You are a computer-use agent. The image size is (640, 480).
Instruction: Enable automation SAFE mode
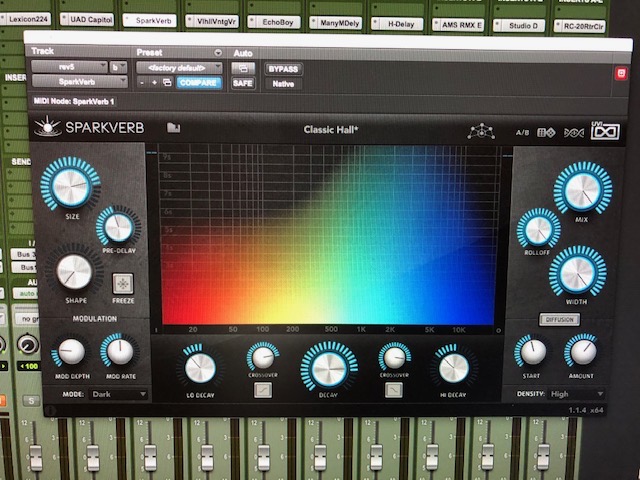point(243,83)
